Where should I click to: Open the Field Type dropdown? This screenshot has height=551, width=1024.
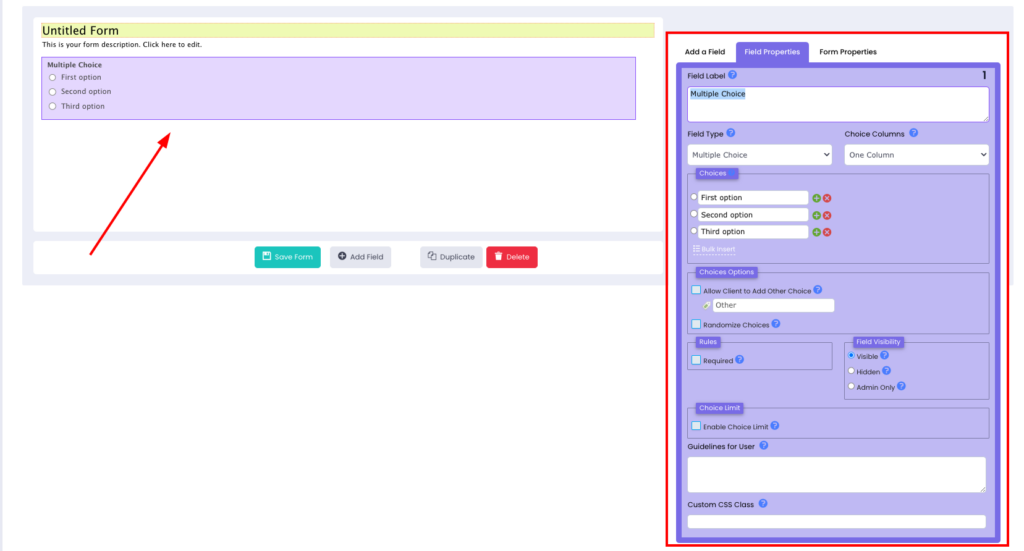pyautogui.click(x=760, y=155)
